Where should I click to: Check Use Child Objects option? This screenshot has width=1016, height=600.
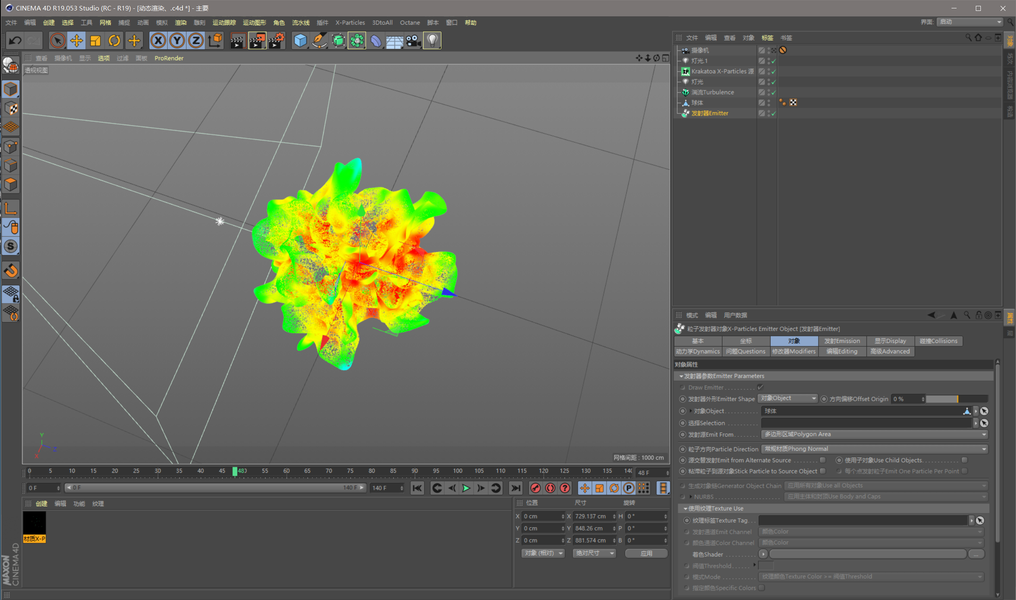click(964, 460)
